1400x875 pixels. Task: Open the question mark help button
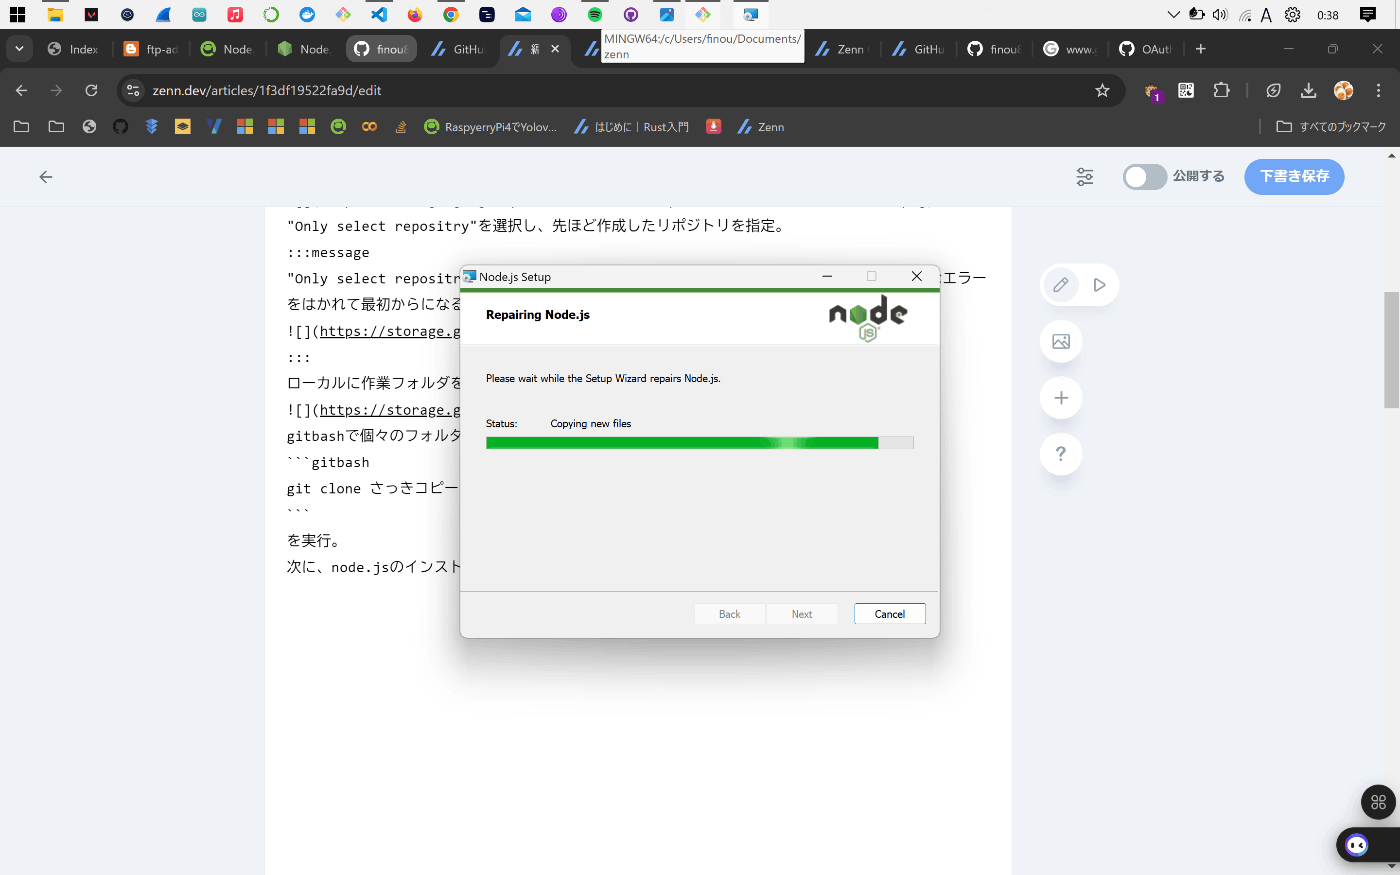(1061, 454)
